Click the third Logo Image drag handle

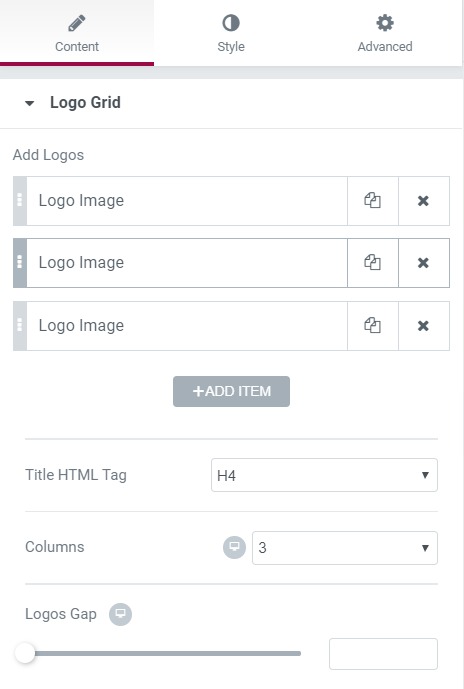click(20, 326)
